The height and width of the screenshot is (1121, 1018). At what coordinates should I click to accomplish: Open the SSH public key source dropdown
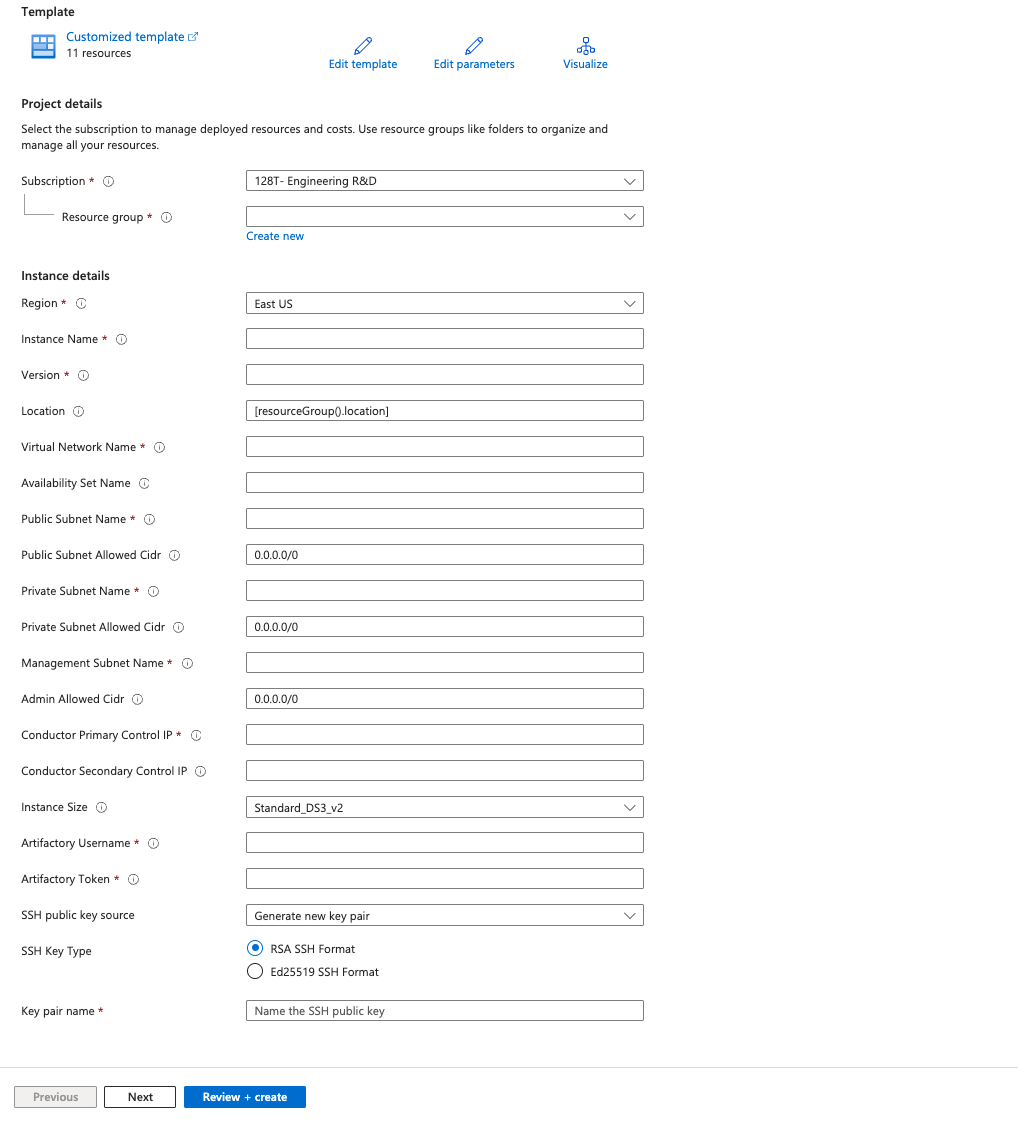(x=444, y=915)
